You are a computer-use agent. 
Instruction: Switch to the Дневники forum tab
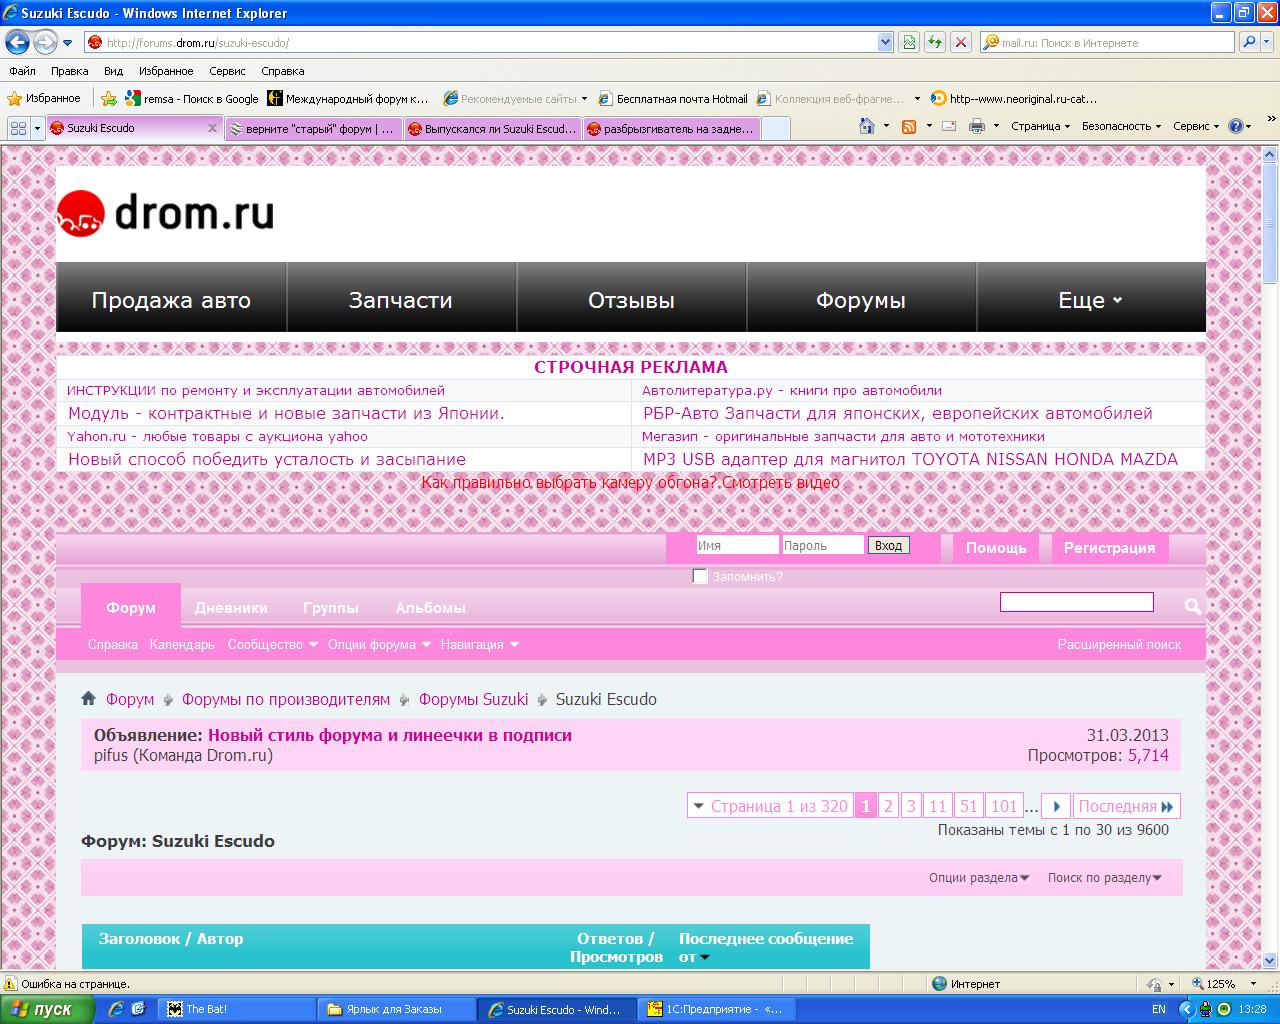tap(231, 607)
